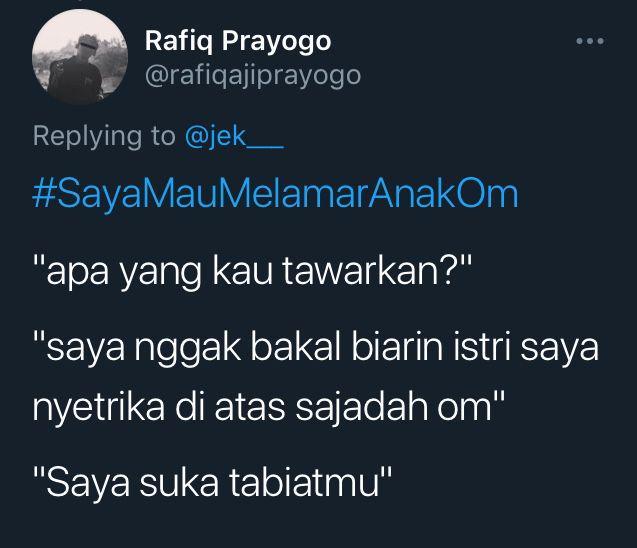This screenshot has width=637, height=548.
Task: Open the #SayaMauMelamarAnakOm hashtag
Action: click(275, 194)
